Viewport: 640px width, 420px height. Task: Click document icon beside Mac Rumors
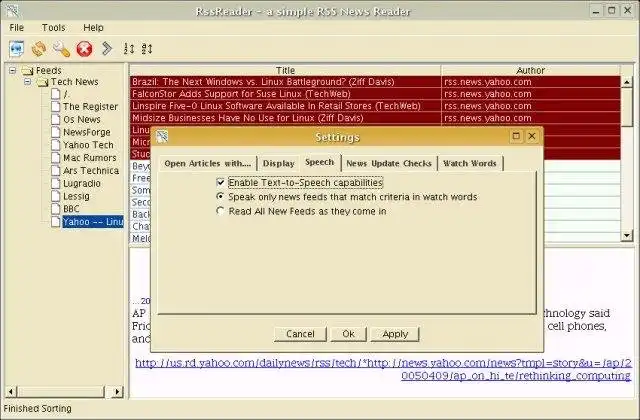pos(56,158)
